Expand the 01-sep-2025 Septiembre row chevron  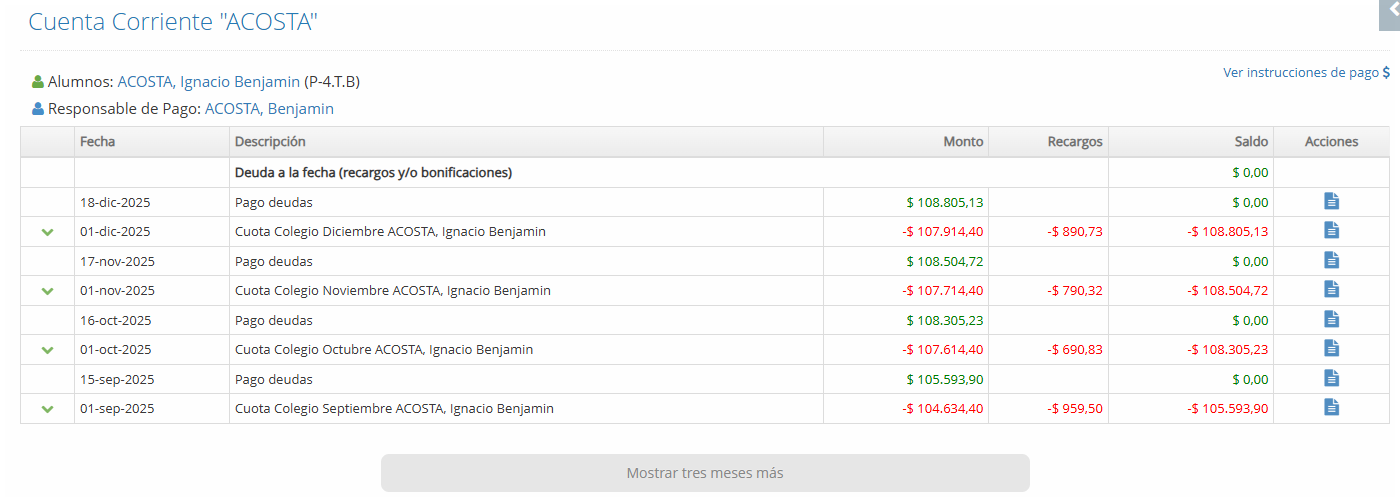[47, 409]
